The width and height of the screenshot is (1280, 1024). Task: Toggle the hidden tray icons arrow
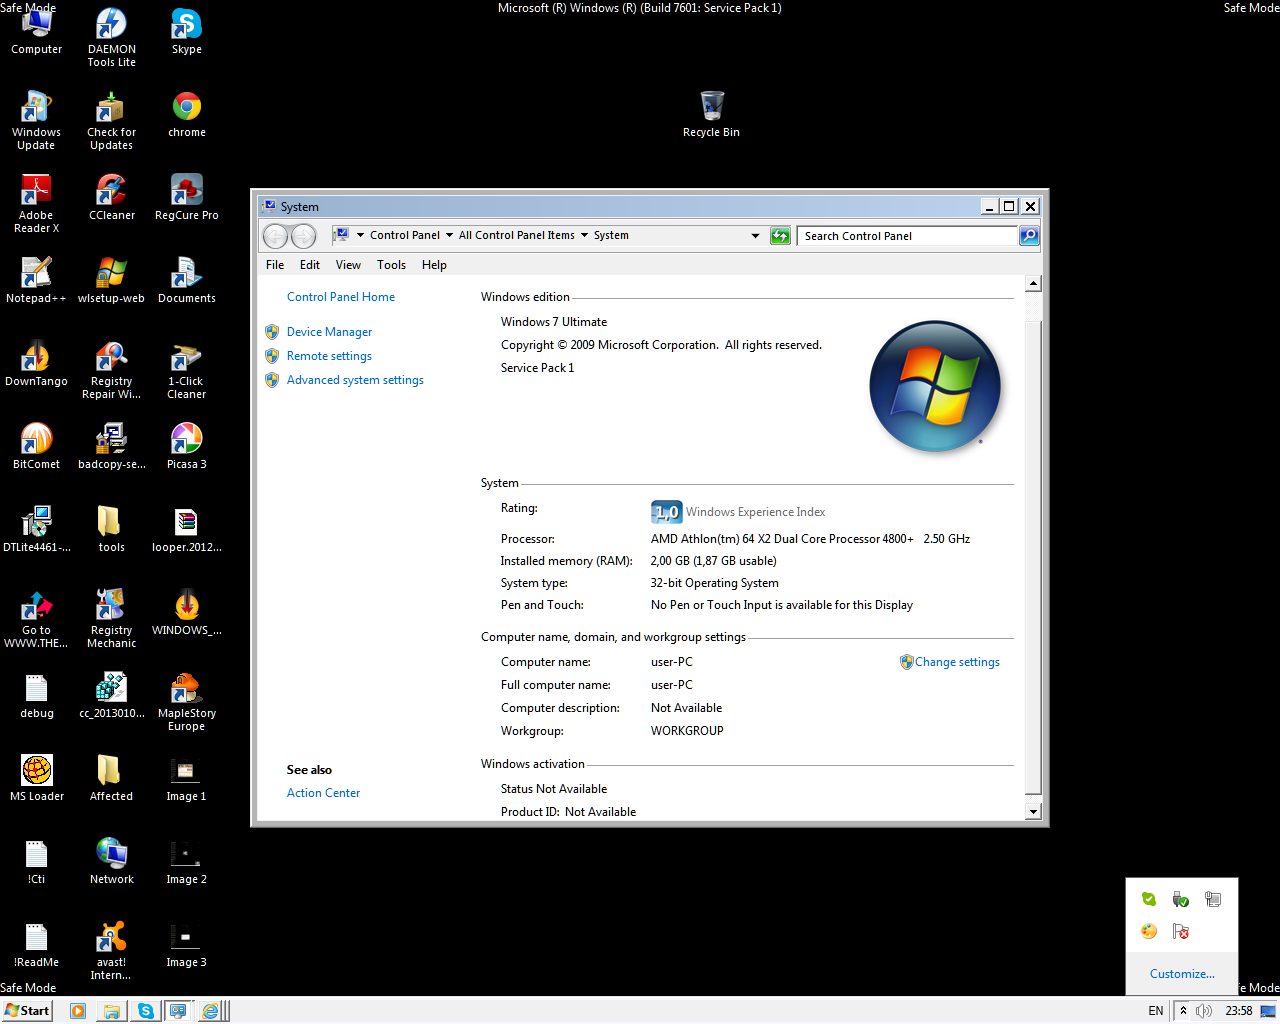tap(1183, 1011)
